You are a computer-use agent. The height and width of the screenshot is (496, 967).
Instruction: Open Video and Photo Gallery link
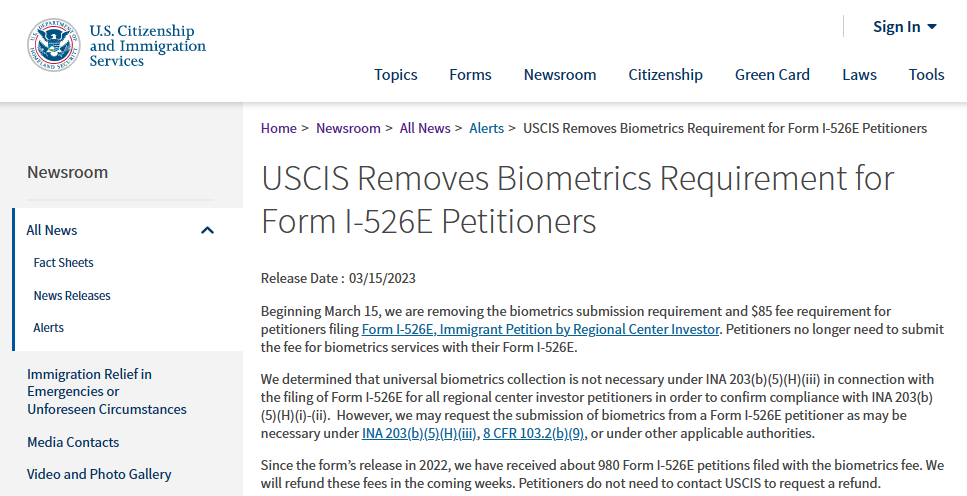coord(99,474)
